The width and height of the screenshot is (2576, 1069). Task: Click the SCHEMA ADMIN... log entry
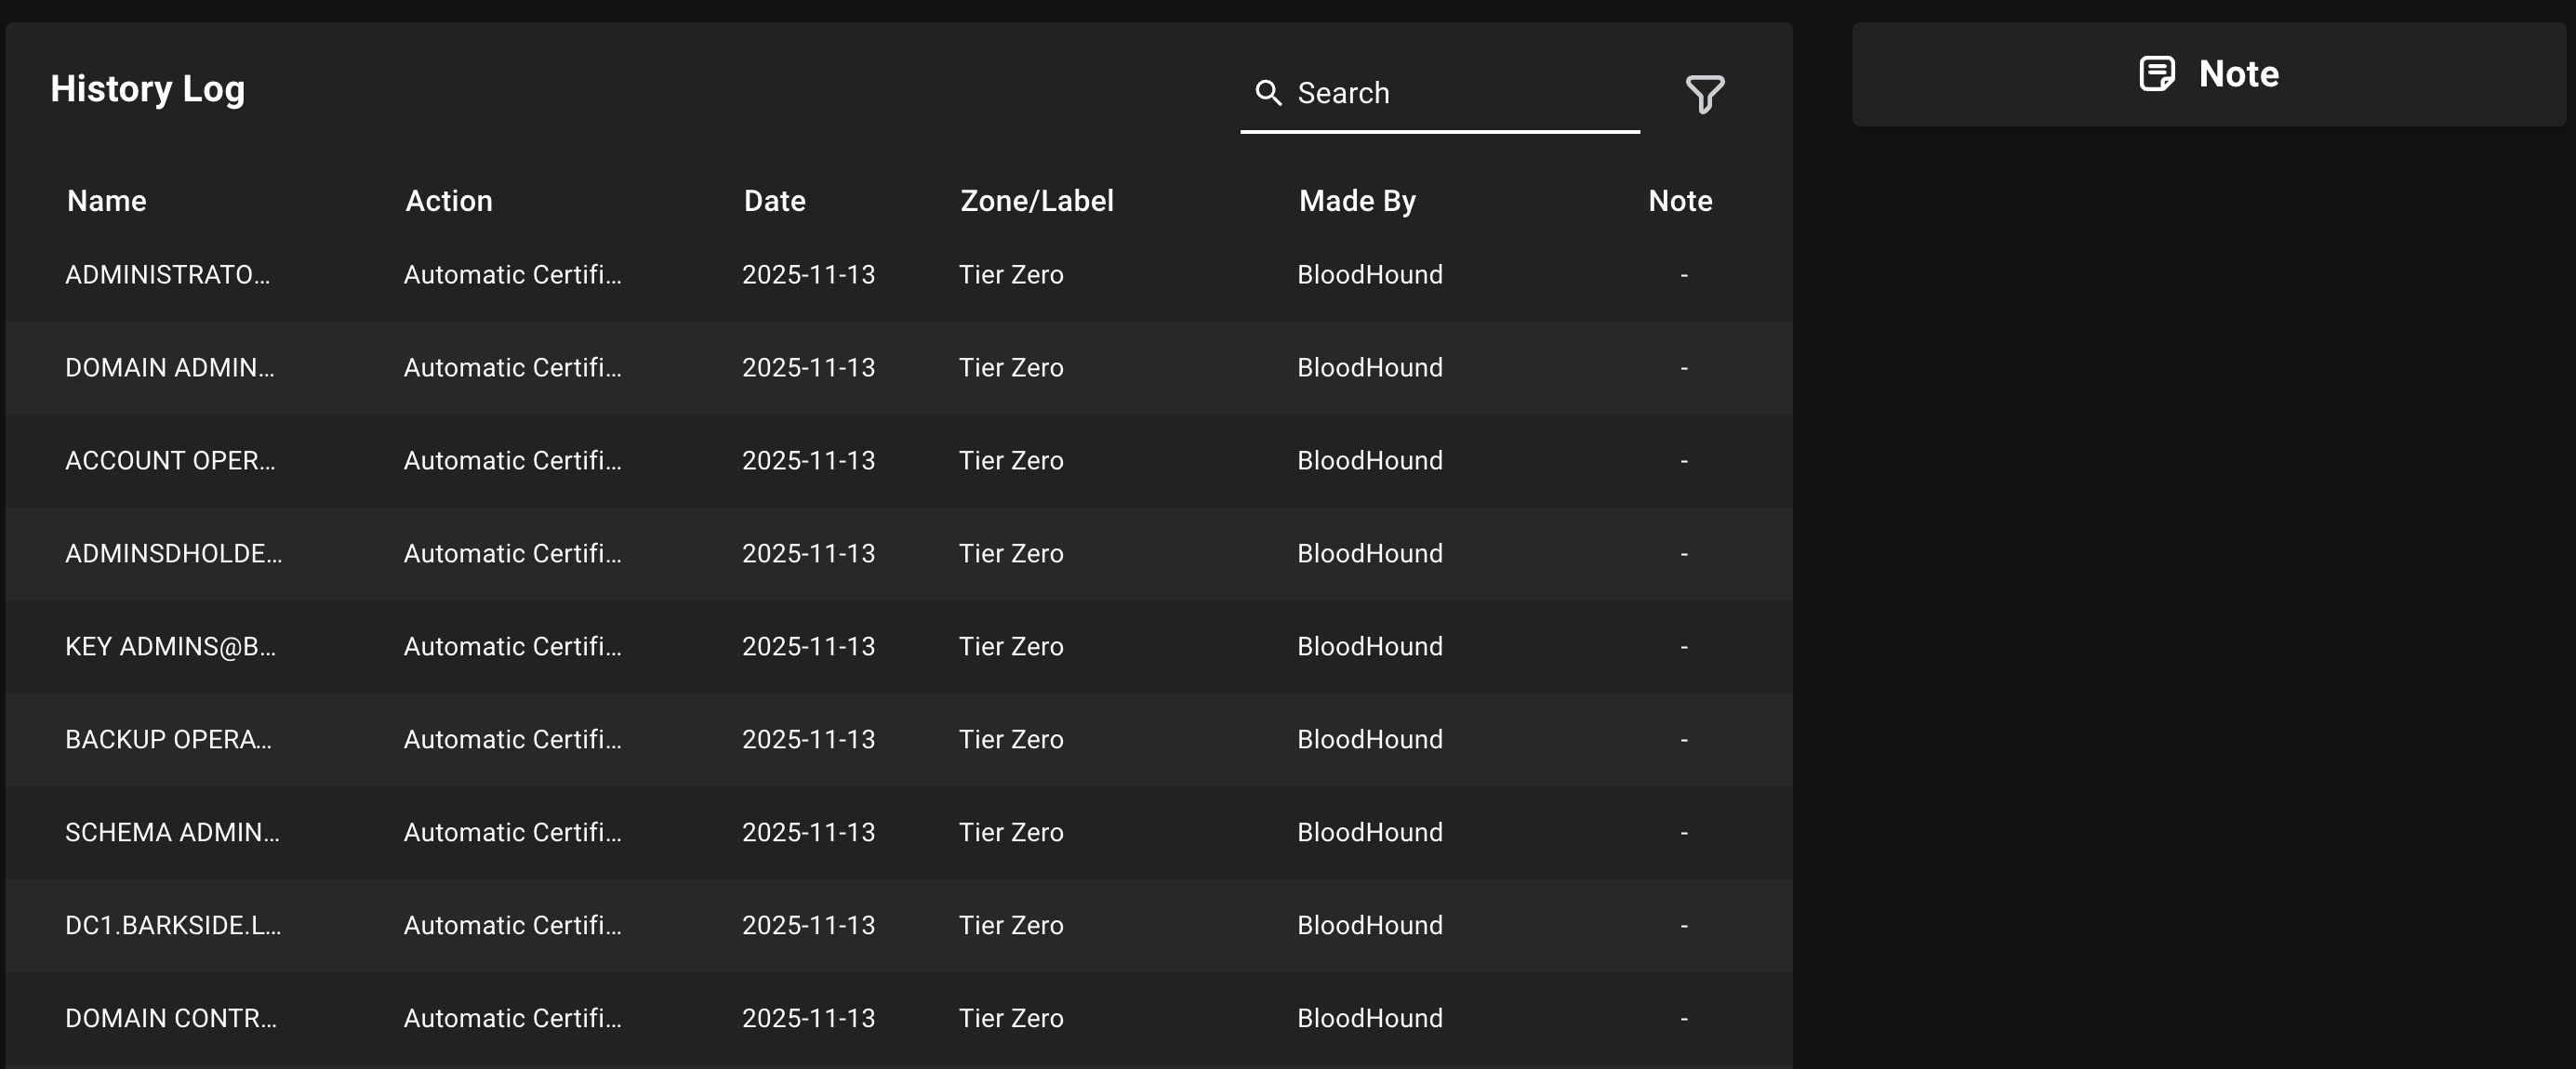click(x=173, y=832)
